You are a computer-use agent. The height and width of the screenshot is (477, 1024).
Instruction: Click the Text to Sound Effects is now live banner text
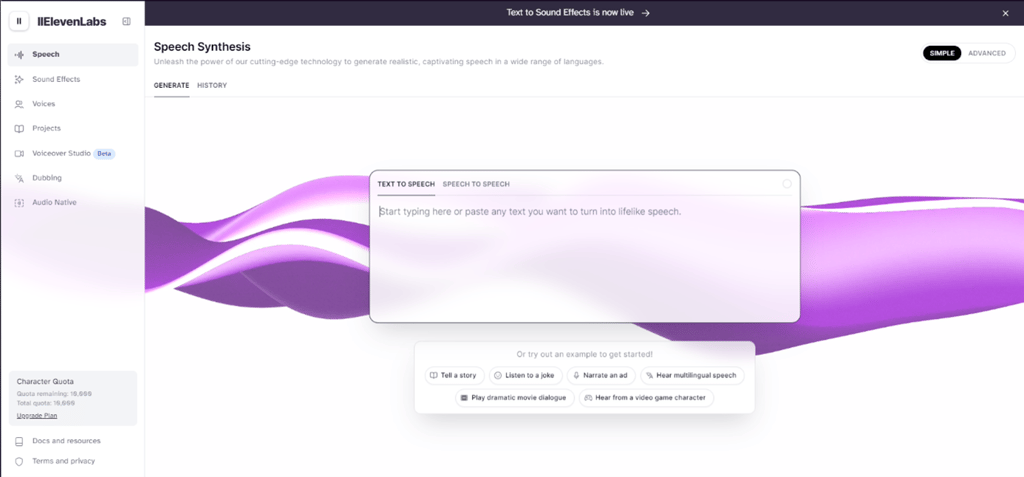(570, 13)
